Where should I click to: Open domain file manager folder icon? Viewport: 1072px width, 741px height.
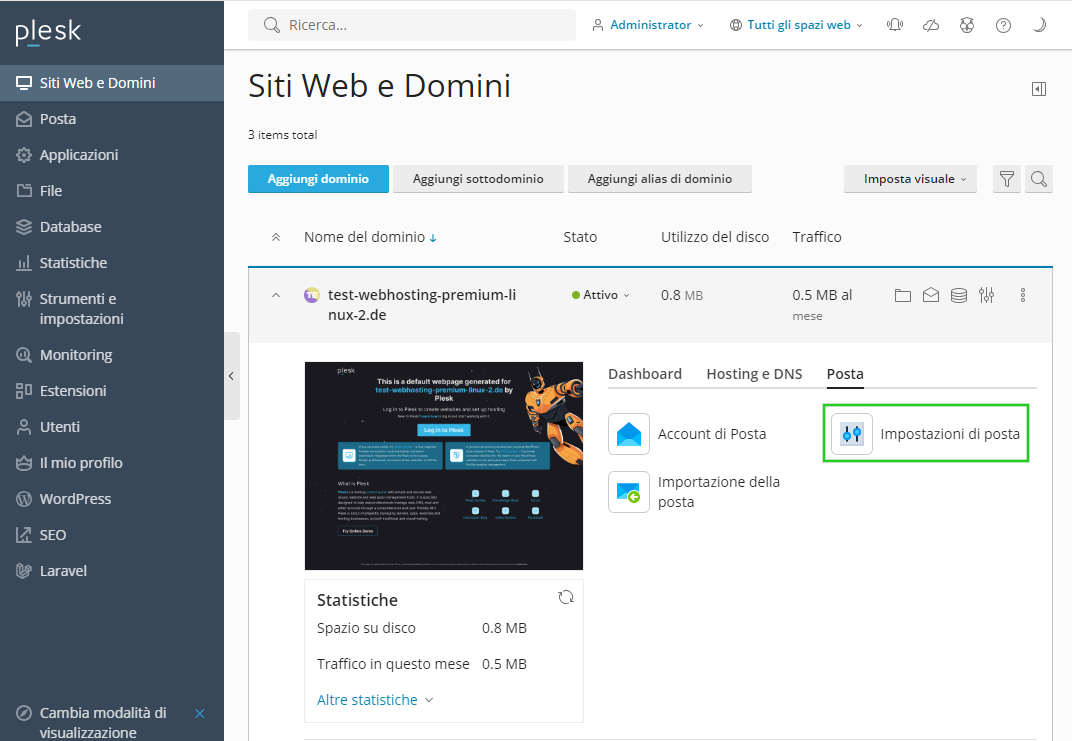coord(902,295)
